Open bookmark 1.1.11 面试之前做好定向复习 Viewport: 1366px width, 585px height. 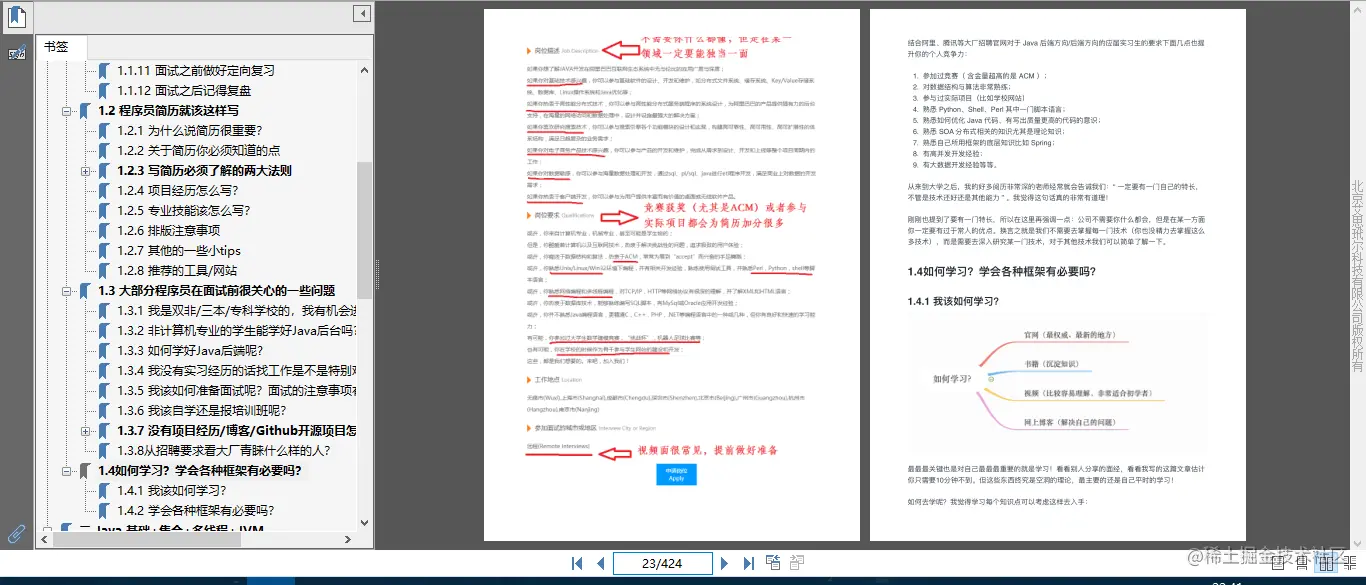[196, 71]
